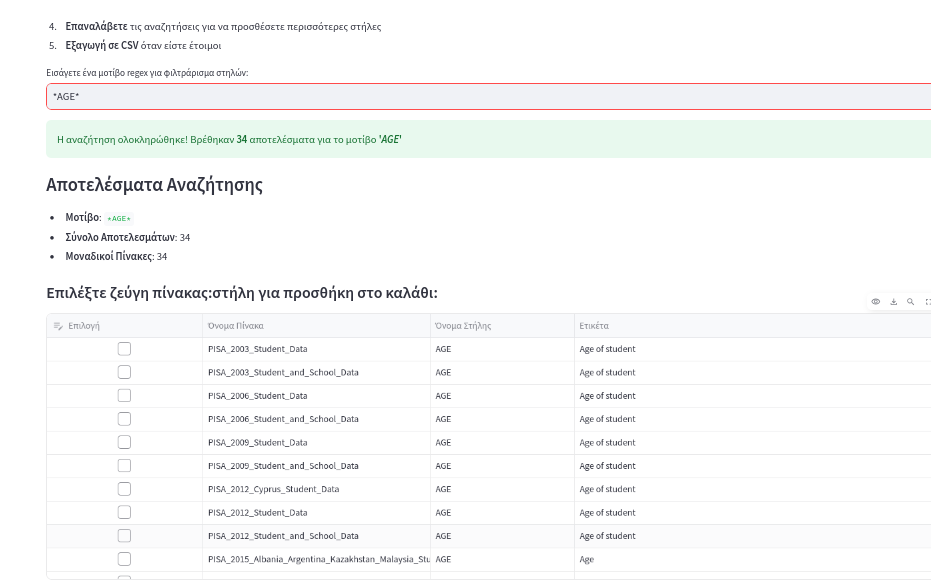Enable checkbox for PISA_2009_Student_and_School_Data
The image size is (931, 583).
[x=124, y=465]
